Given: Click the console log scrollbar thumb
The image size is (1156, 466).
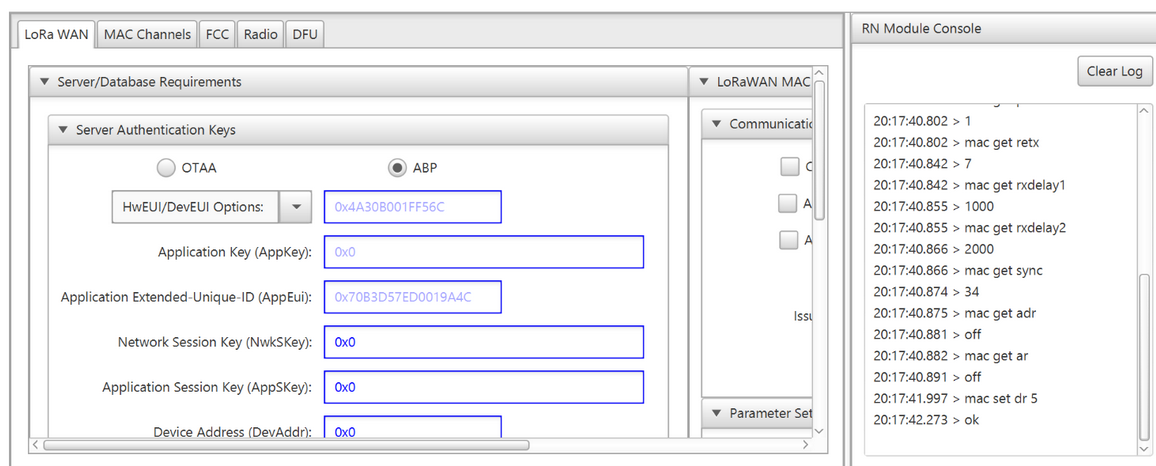Looking at the screenshot, I should tap(1144, 357).
